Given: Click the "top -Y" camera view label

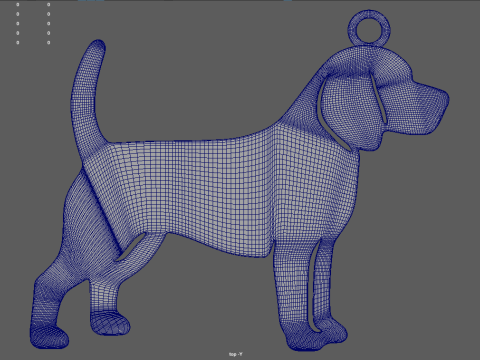Looking at the screenshot, I should (236, 354).
